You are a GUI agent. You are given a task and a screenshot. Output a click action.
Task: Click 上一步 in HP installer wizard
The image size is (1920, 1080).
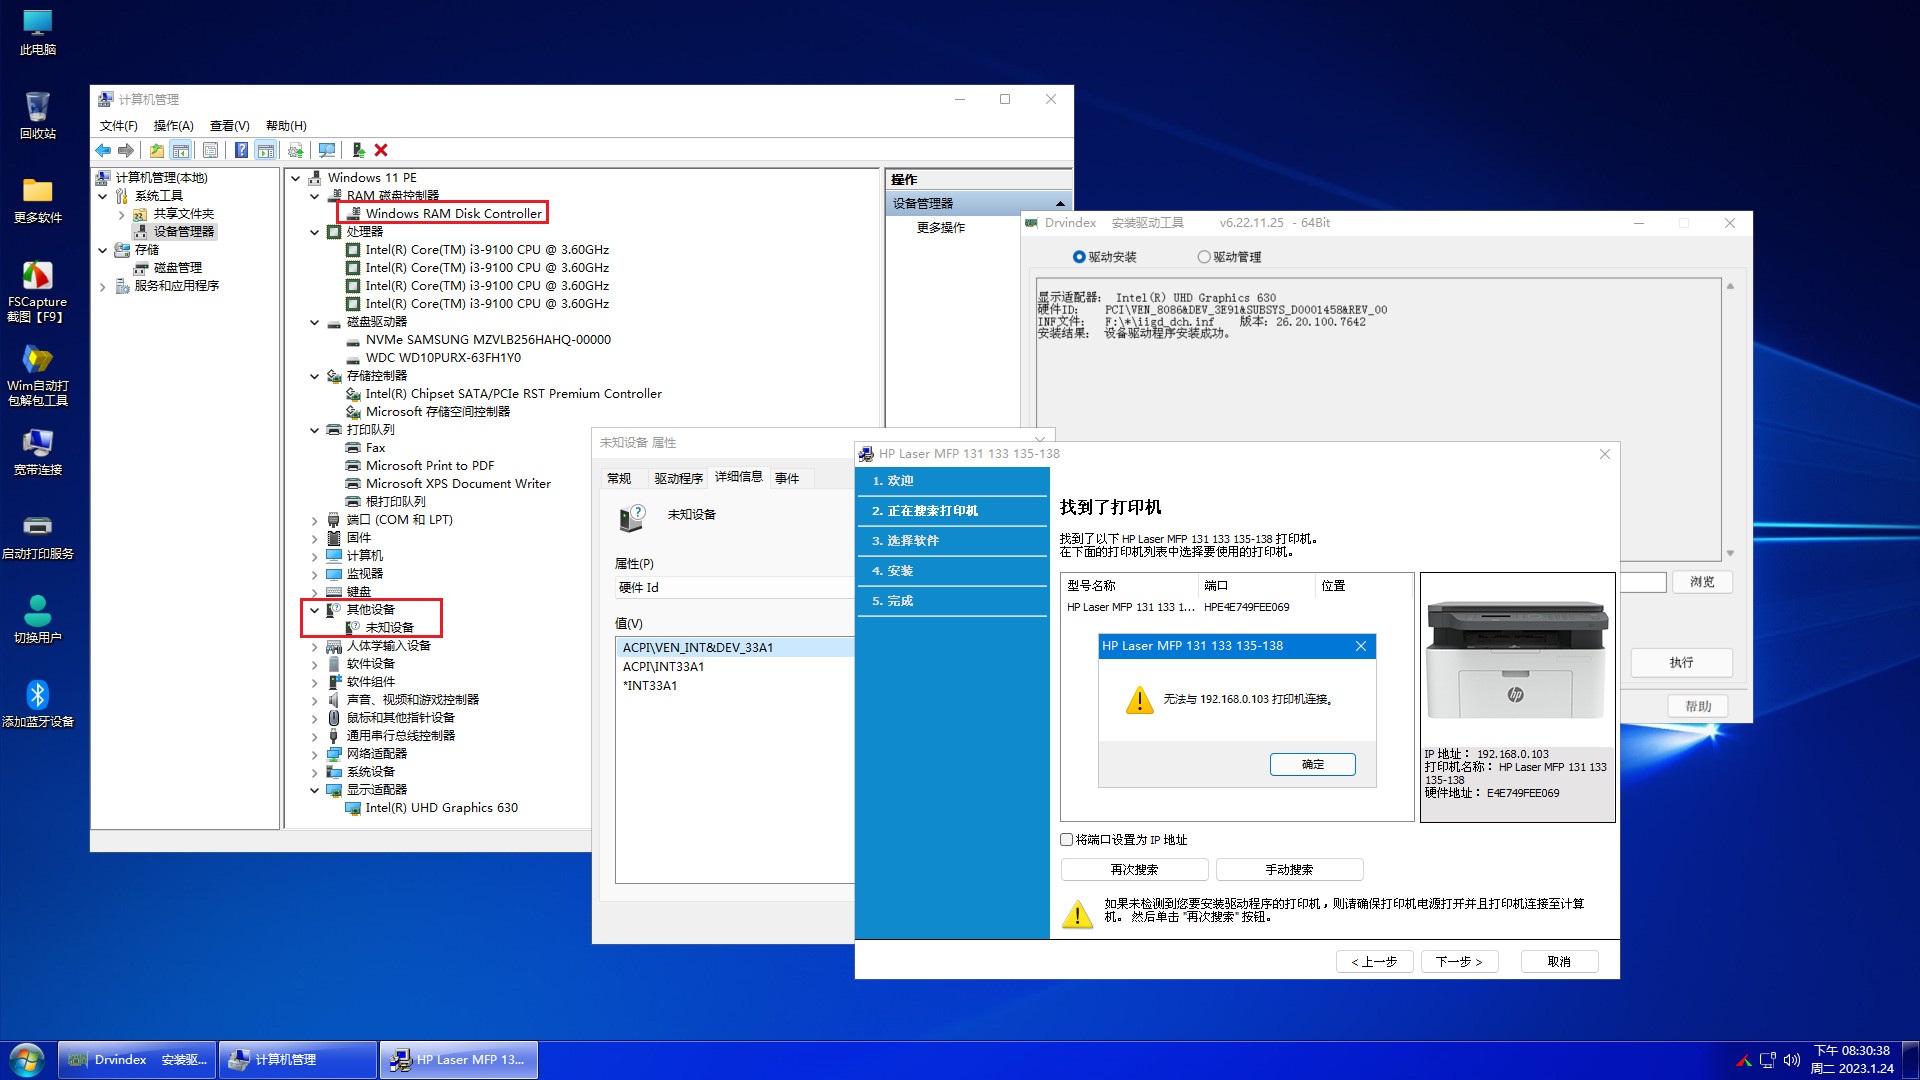pos(1374,961)
